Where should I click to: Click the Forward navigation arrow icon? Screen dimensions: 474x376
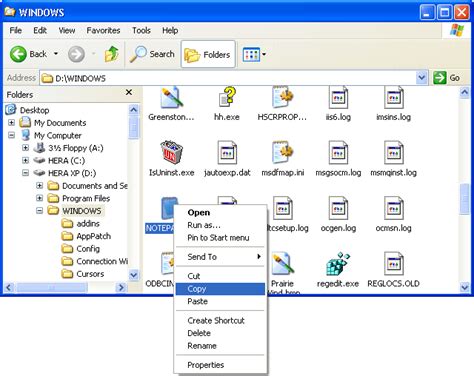click(x=76, y=54)
